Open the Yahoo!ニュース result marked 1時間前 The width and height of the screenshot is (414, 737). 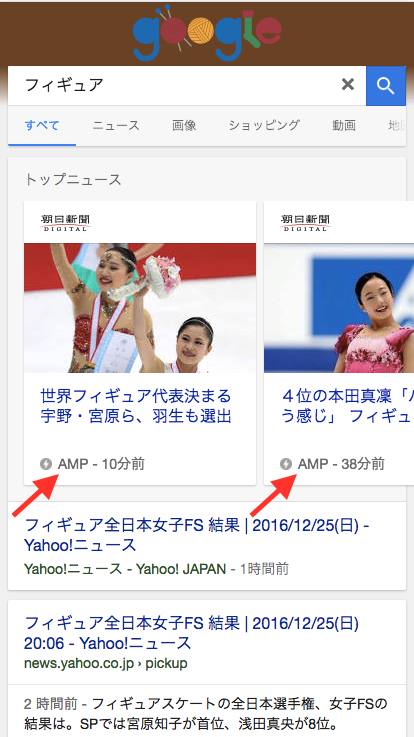(196, 535)
